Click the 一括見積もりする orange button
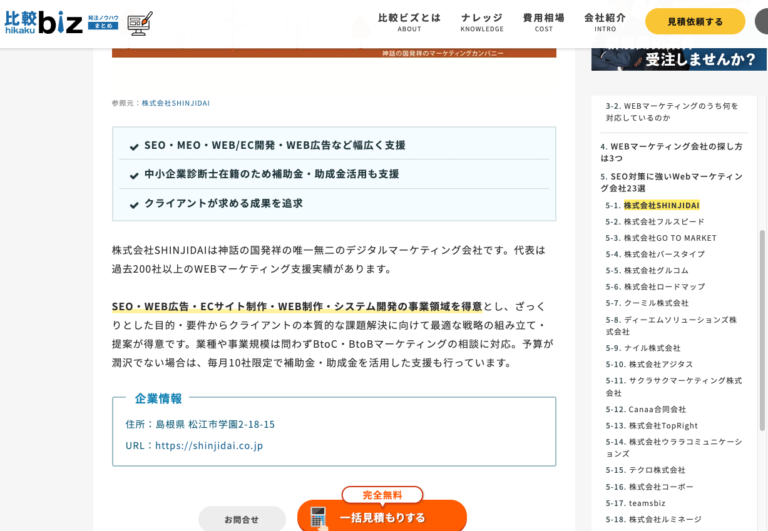This screenshot has width=768, height=531. pos(382,517)
